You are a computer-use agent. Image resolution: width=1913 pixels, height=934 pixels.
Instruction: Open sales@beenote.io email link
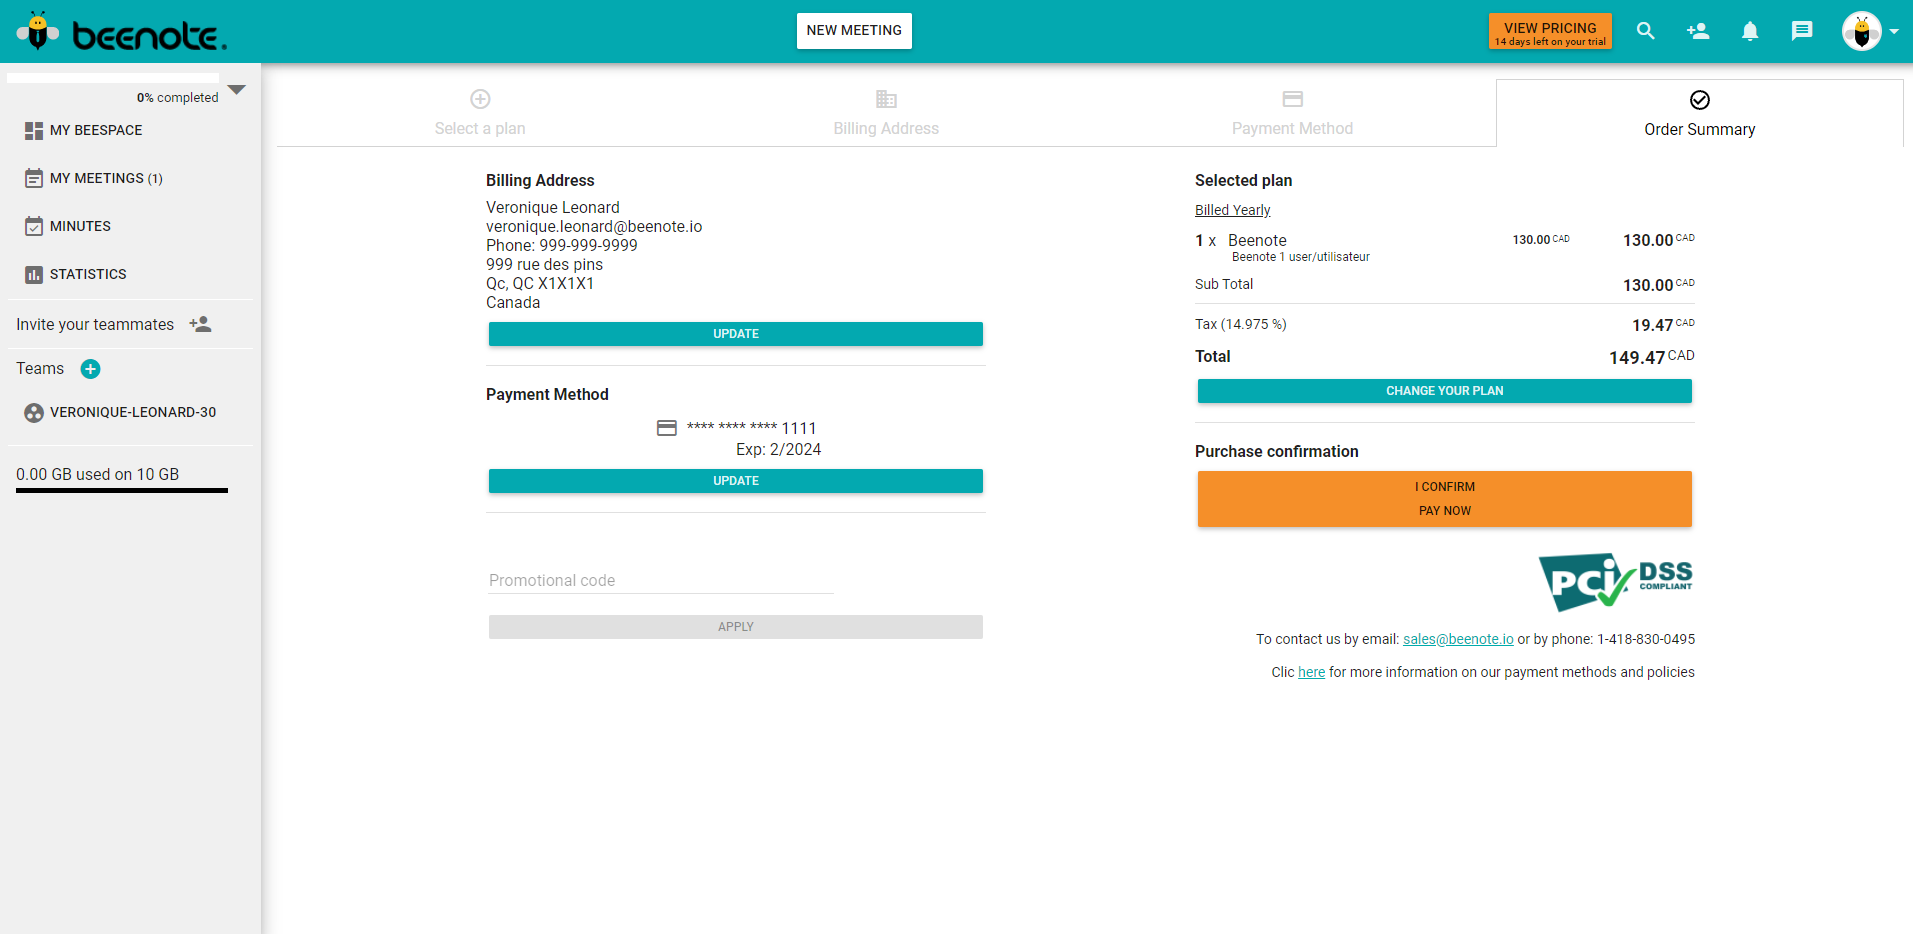(x=1458, y=639)
